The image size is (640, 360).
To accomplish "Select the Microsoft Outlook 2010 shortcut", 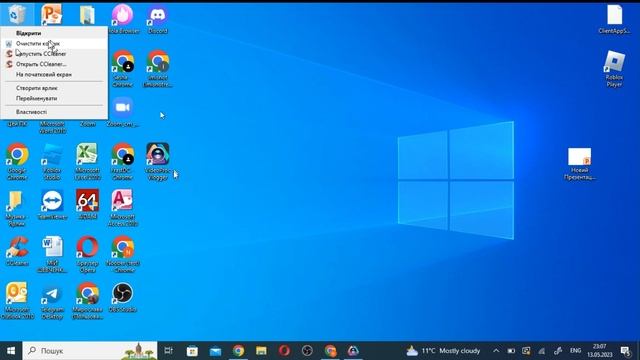I will click(17, 300).
